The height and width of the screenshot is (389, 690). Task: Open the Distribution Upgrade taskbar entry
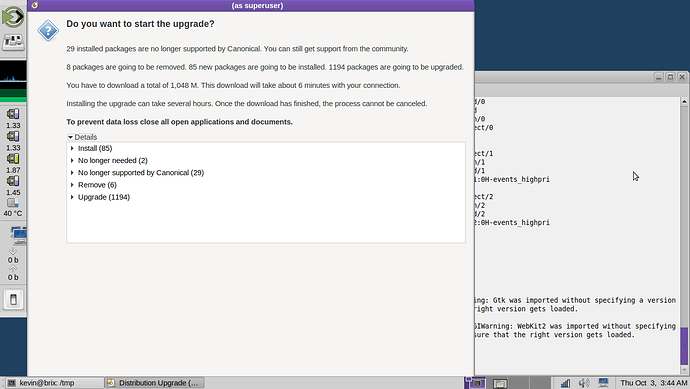click(x=155, y=383)
